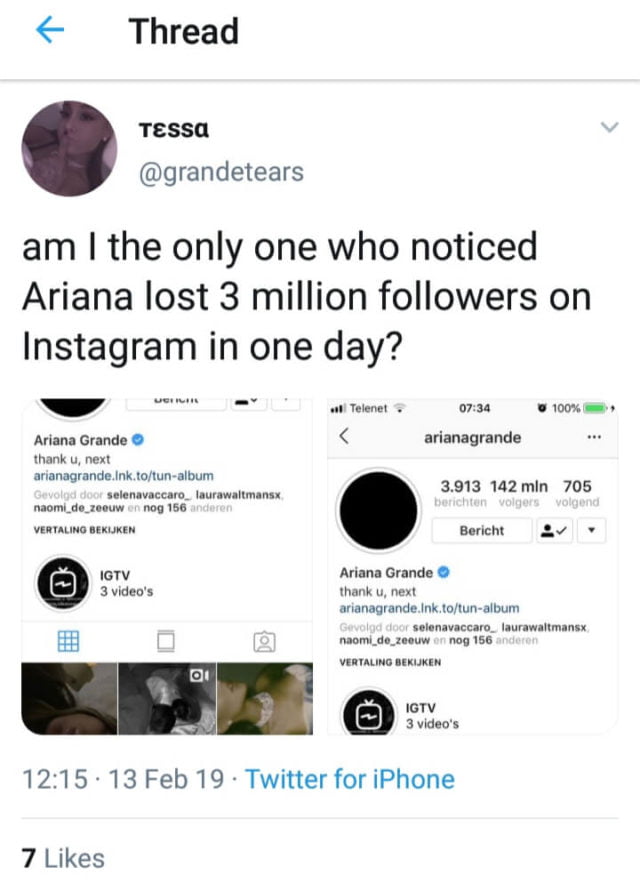This screenshot has width=640, height=883.
Task: Click VERTALING BEKIJKEN in the left screenshot
Action: pyautogui.click(x=84, y=530)
